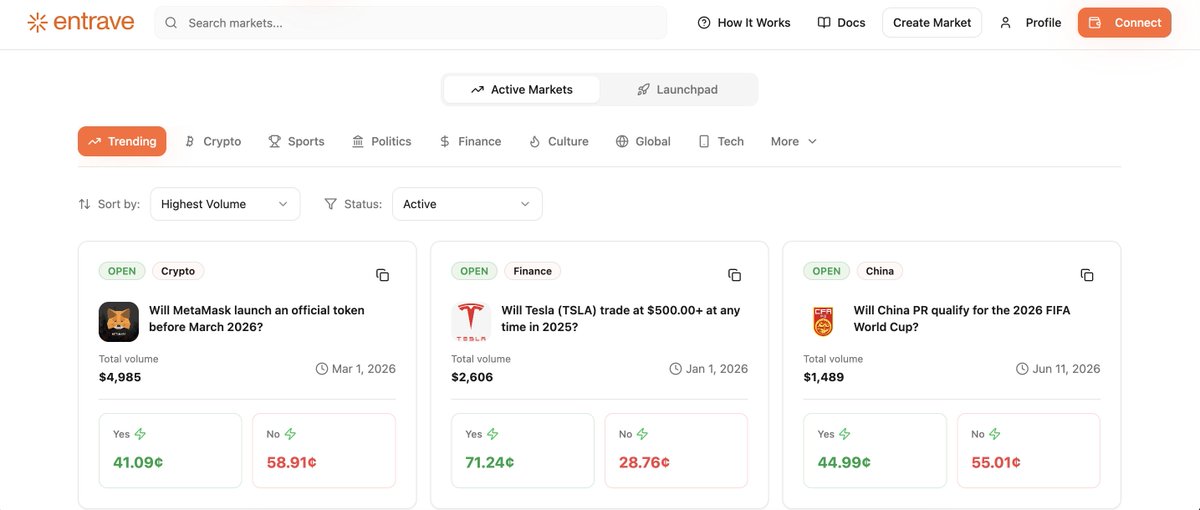Copy link for China PR market
Image resolution: width=1200 pixels, height=510 pixels.
(x=1087, y=275)
